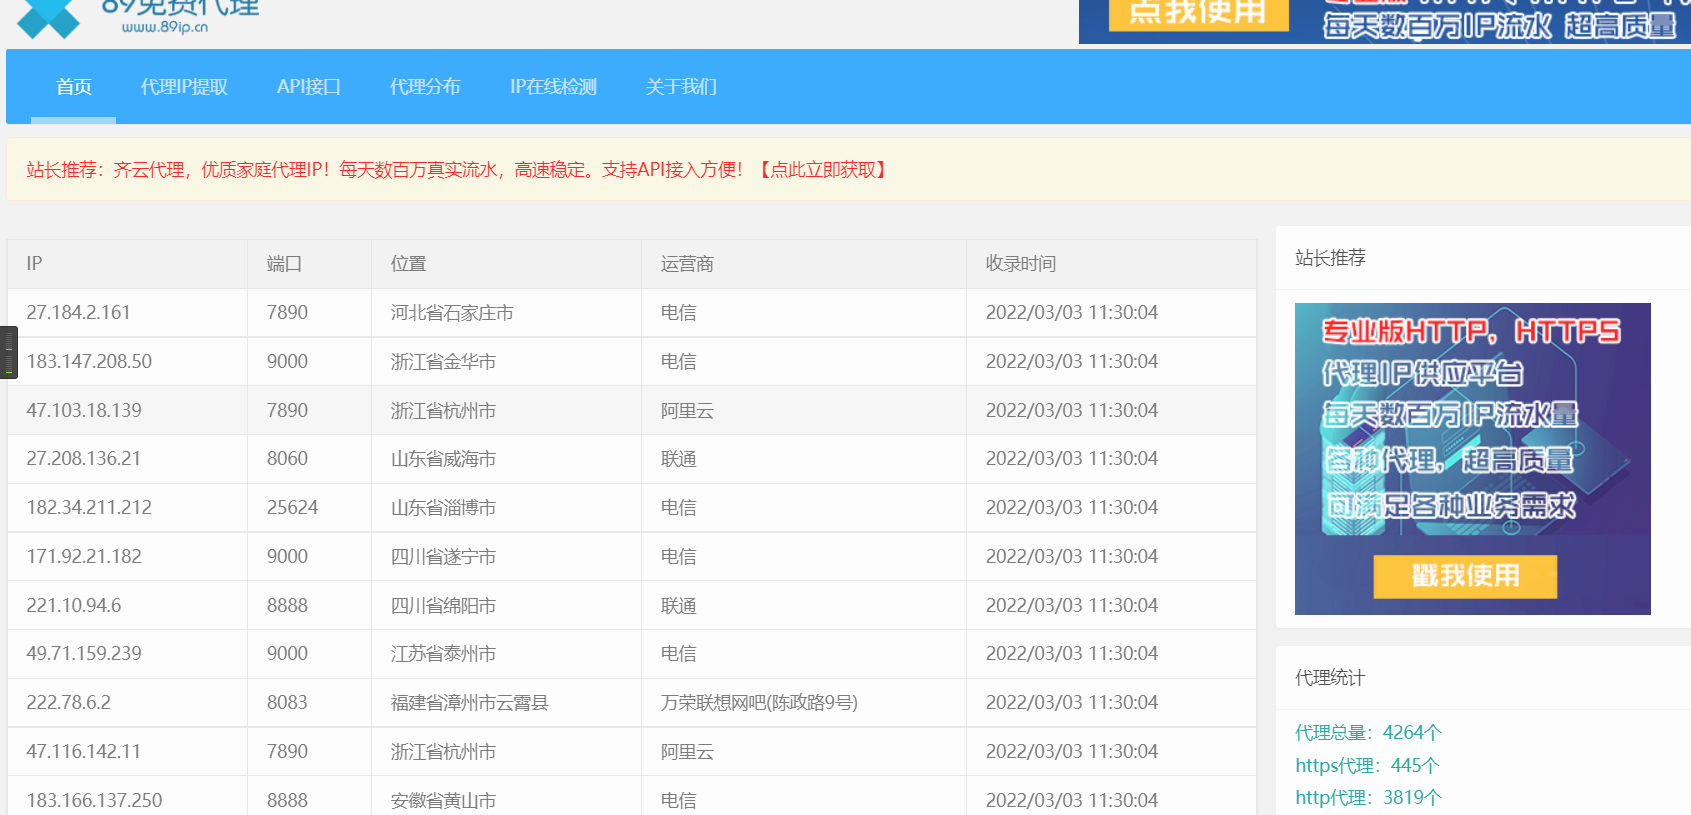Select IP cell 183.166.137.250
This screenshot has height=815, width=1691.
[x=94, y=801]
